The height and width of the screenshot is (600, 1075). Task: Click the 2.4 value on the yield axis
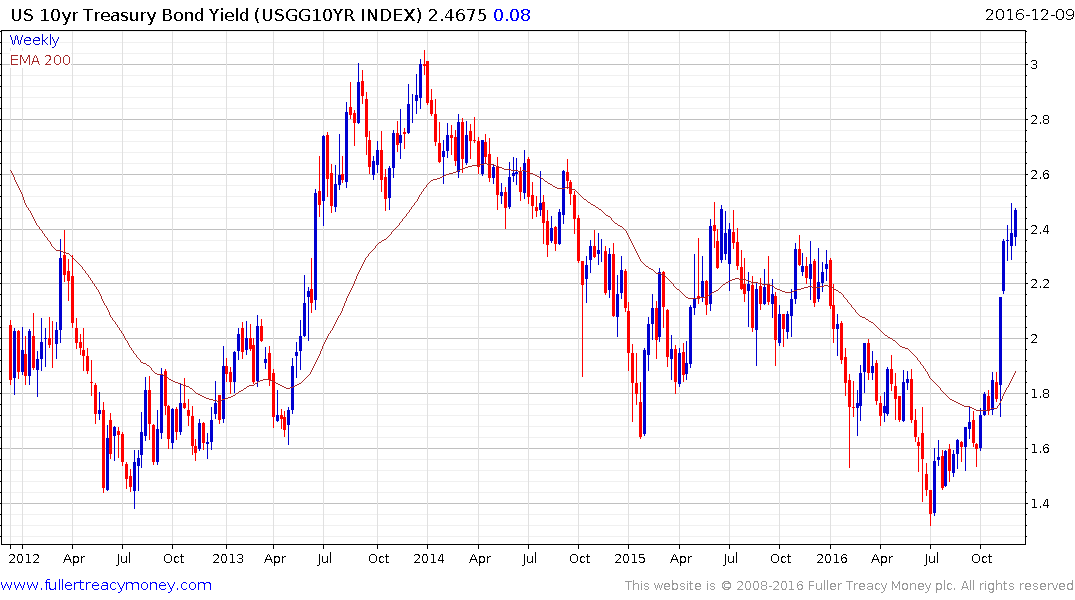[x=1040, y=230]
